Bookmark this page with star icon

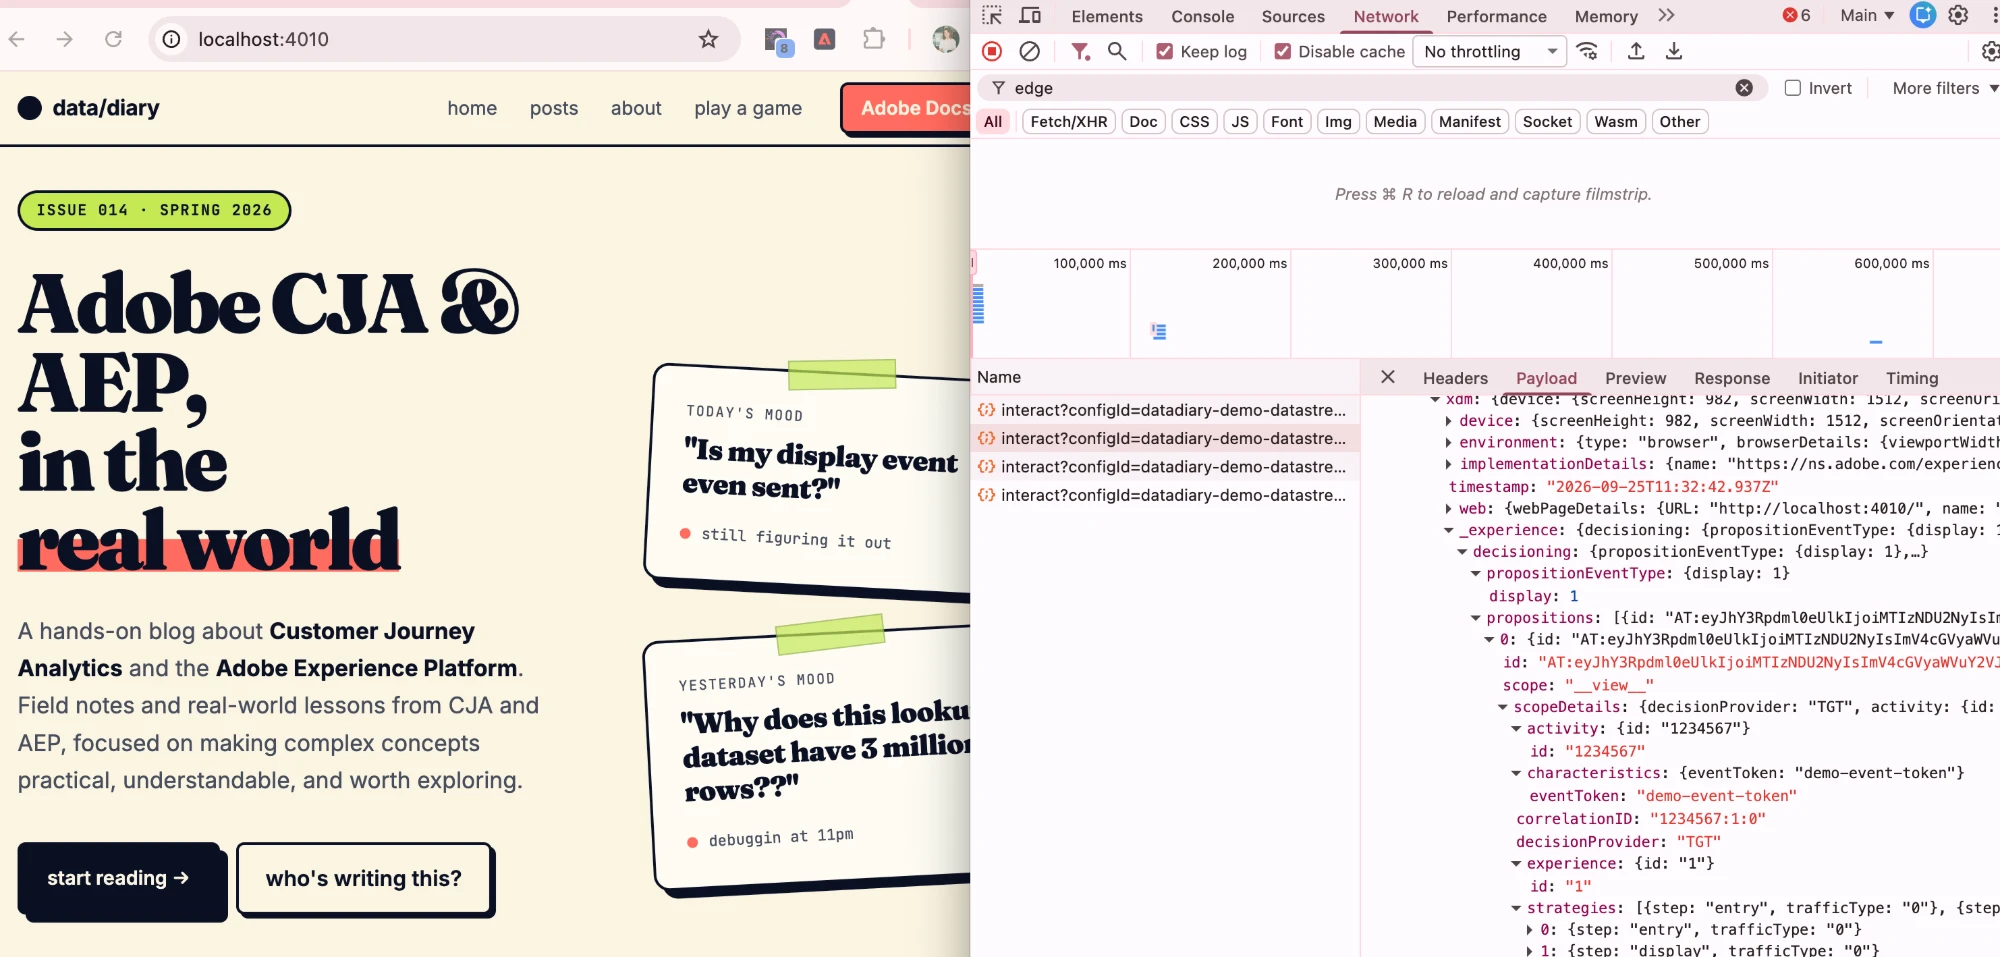[708, 39]
